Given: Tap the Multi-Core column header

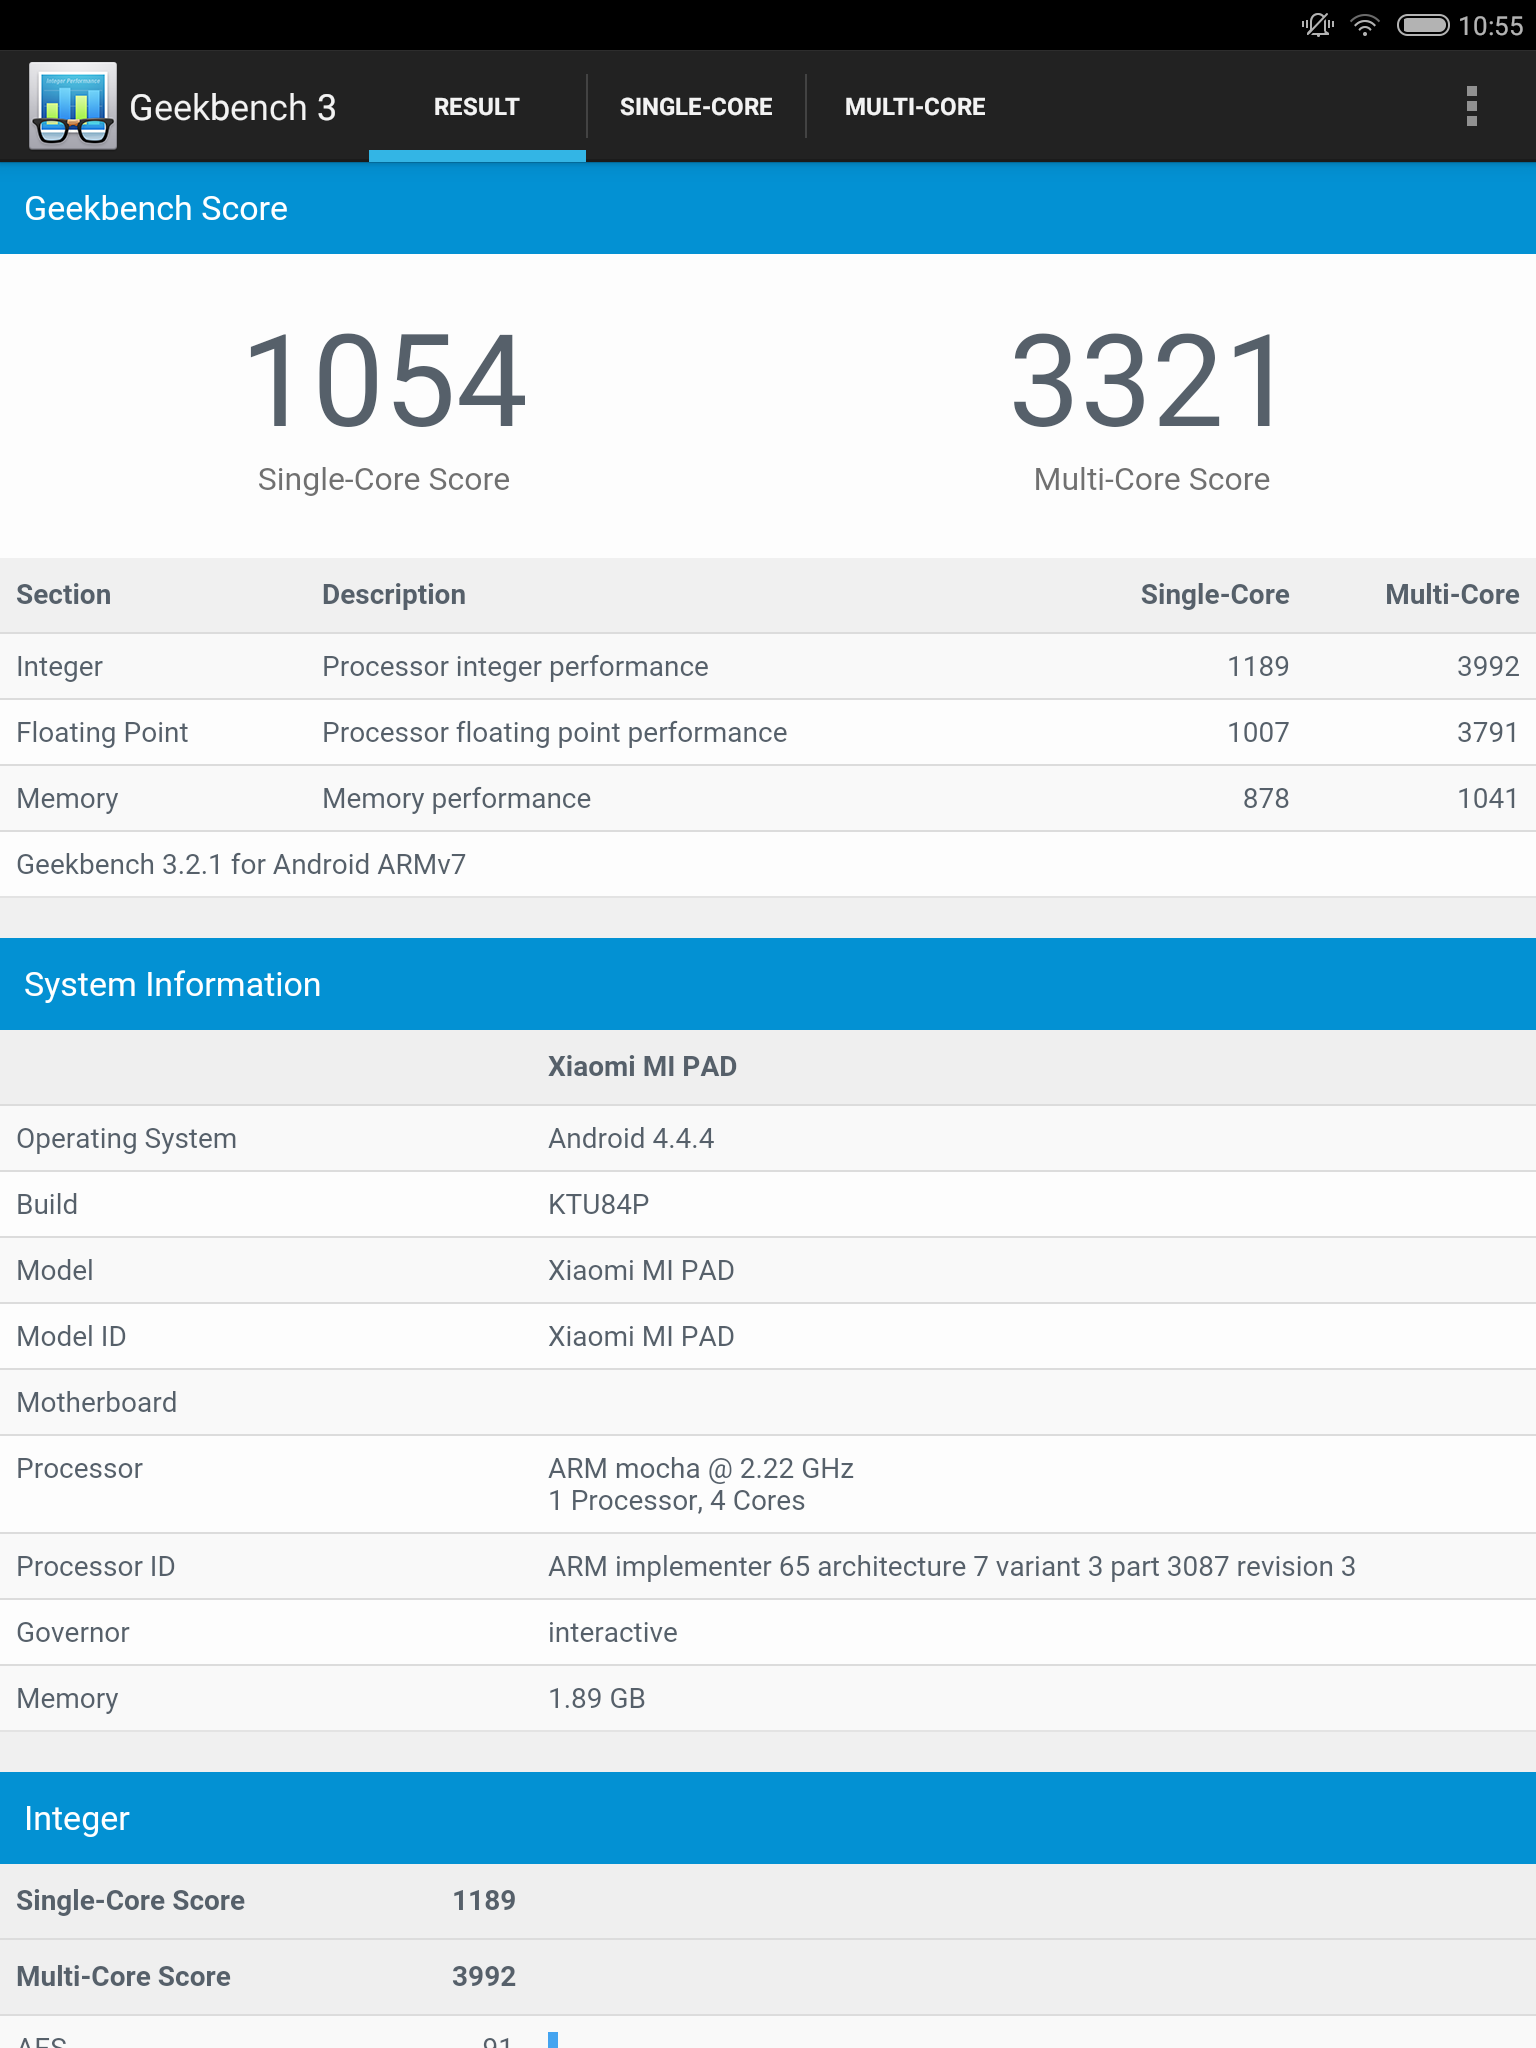Looking at the screenshot, I should coord(1452,594).
